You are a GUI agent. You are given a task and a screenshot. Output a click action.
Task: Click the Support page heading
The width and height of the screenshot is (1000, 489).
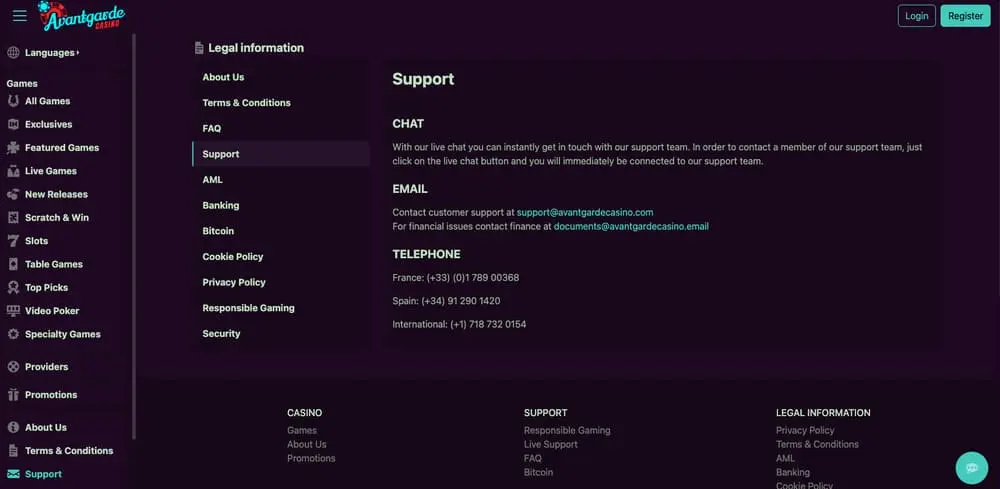423,79
